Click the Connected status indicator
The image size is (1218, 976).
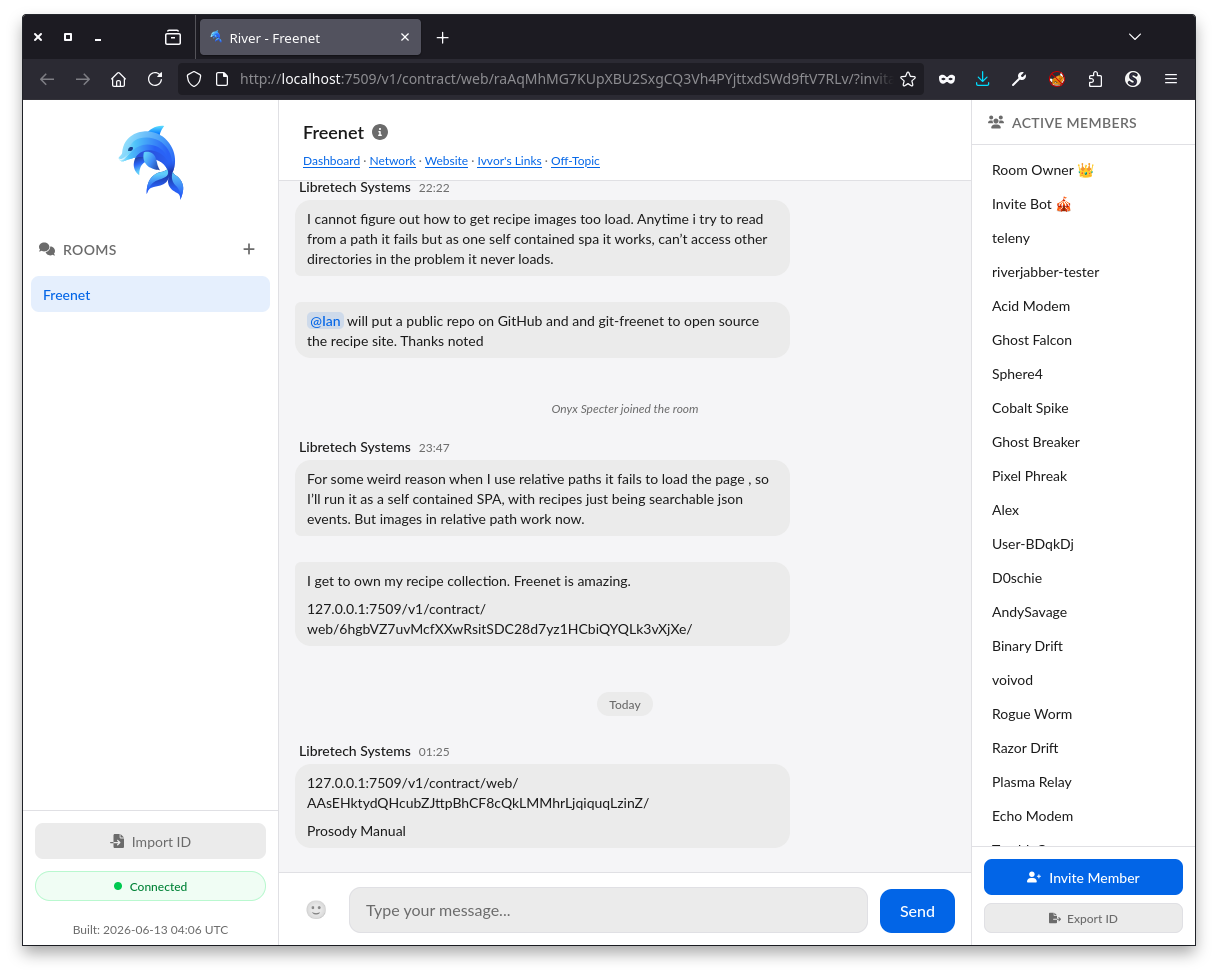(150, 886)
